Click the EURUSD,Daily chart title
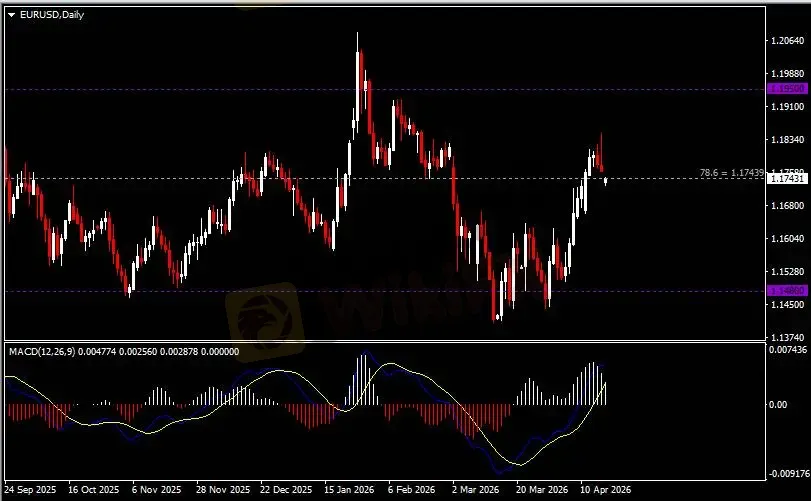Image resolution: width=811 pixels, height=501 pixels. pos(52,14)
